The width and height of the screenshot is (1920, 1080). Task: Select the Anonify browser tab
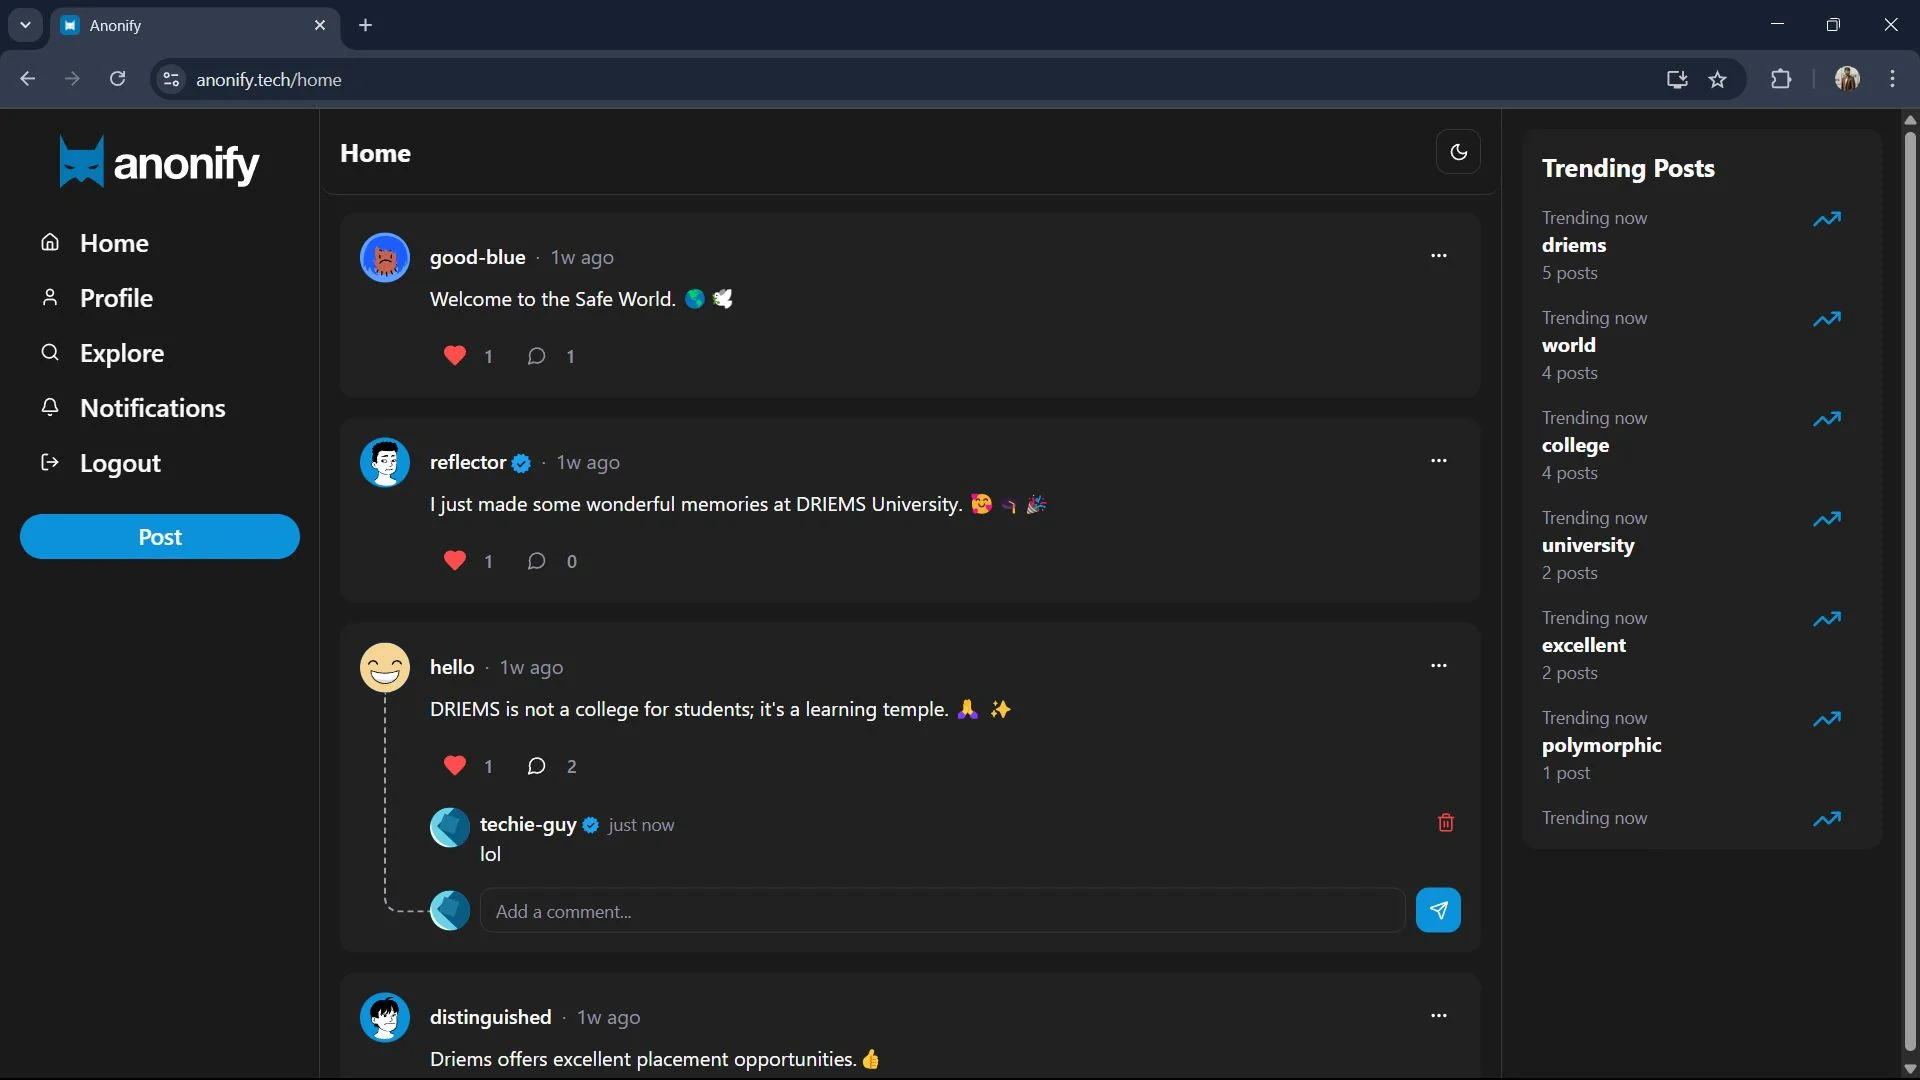(x=194, y=26)
